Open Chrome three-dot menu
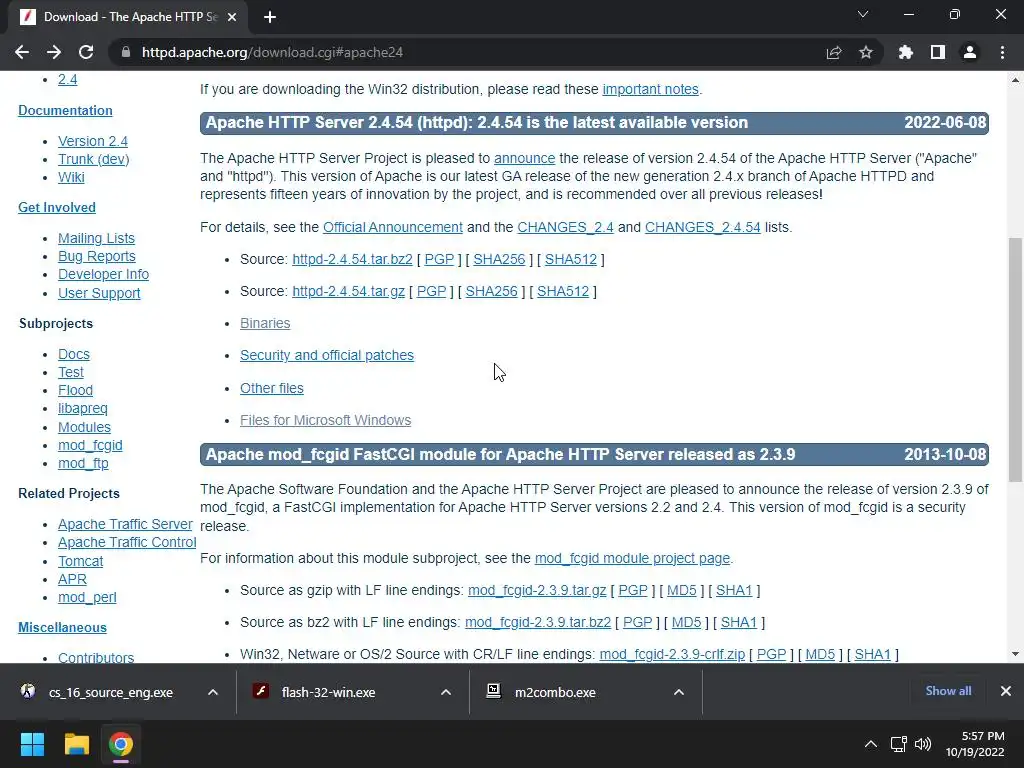Image resolution: width=1024 pixels, height=768 pixels. (1002, 52)
